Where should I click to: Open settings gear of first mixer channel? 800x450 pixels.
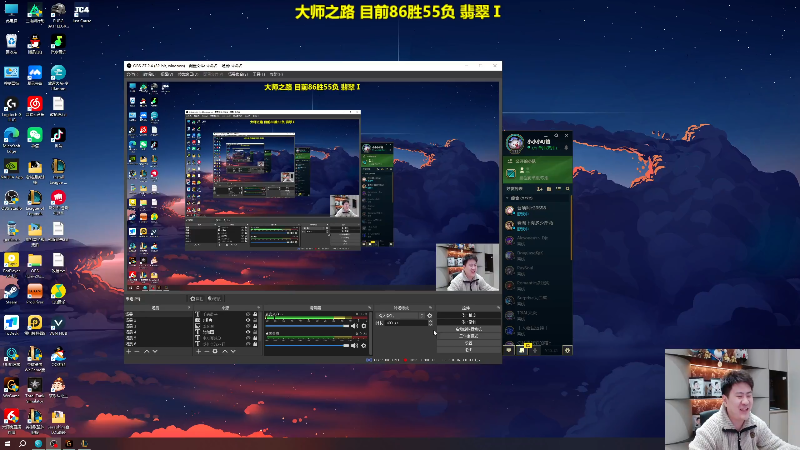[364, 326]
